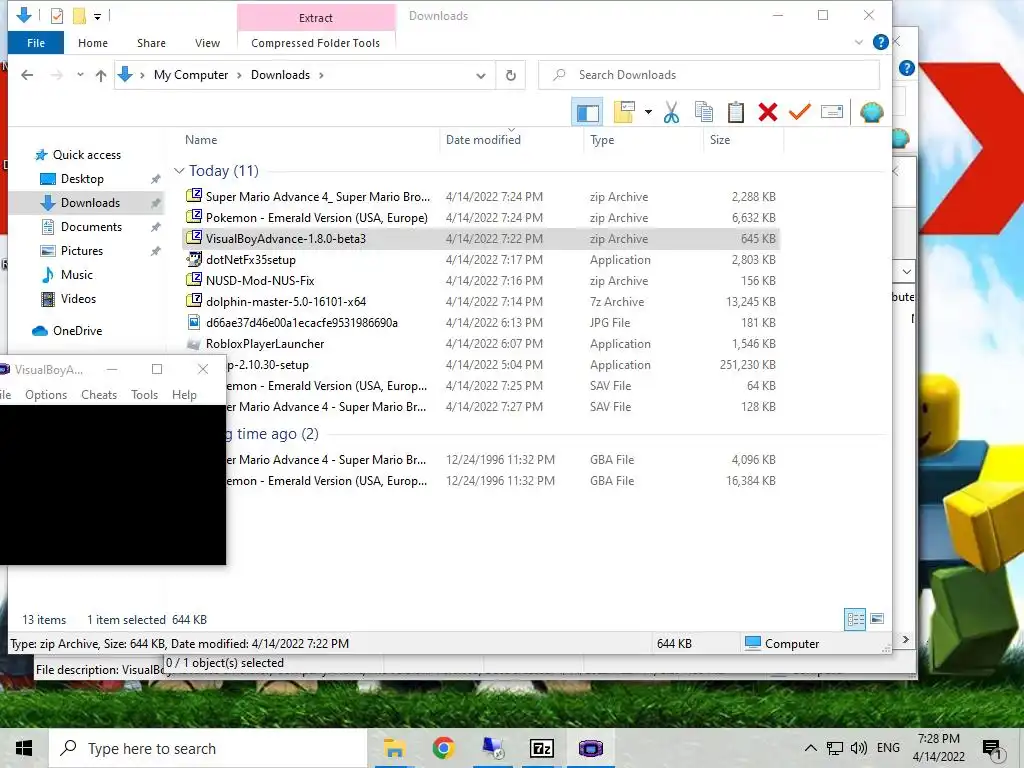Collapse the Today (11) group
This screenshot has height=768, width=1024.
179,170
